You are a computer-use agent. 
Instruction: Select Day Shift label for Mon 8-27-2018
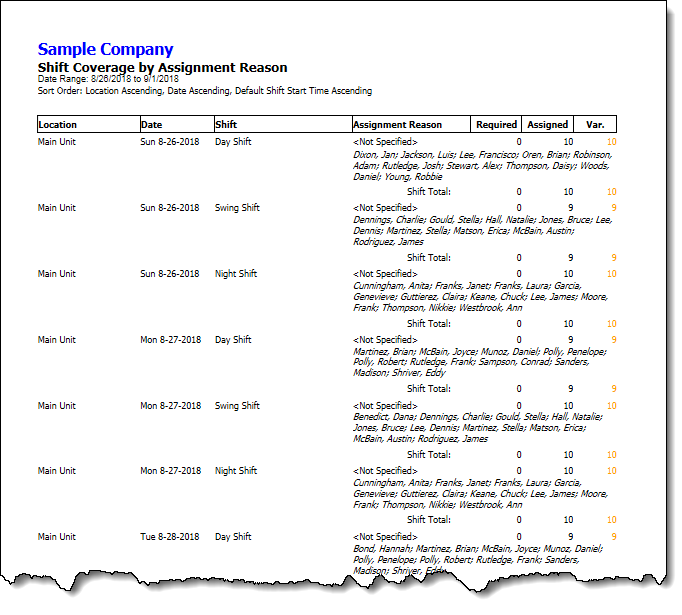coord(233,340)
